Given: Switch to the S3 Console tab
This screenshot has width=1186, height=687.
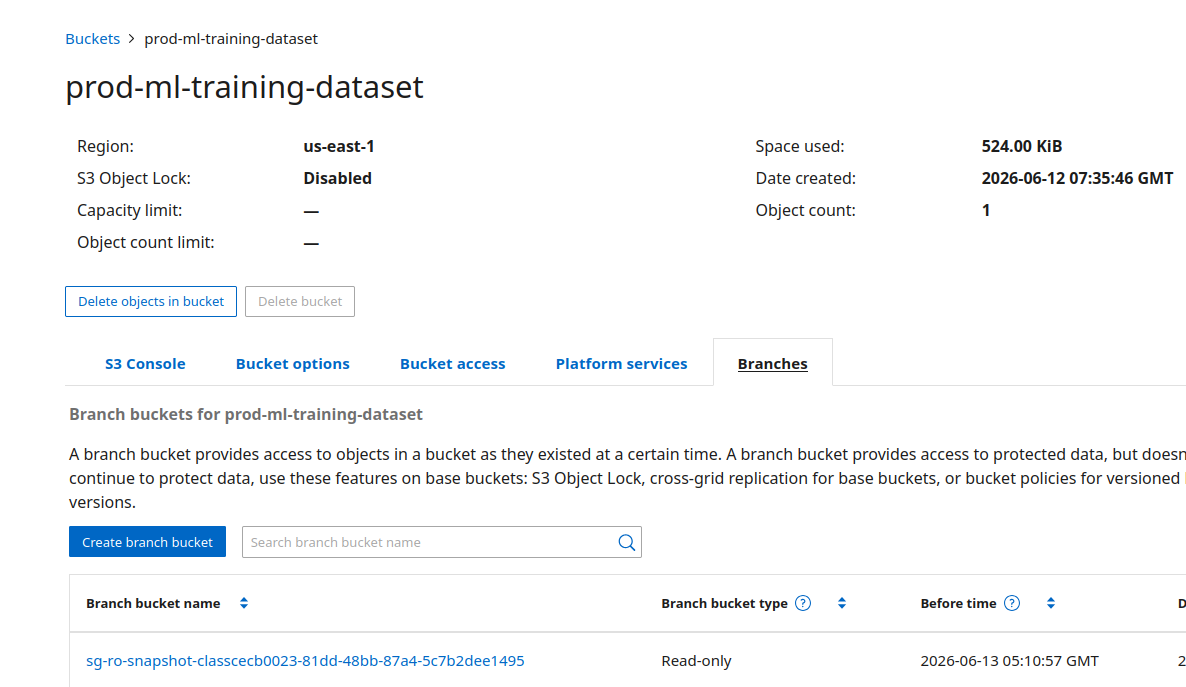Looking at the screenshot, I should [145, 364].
